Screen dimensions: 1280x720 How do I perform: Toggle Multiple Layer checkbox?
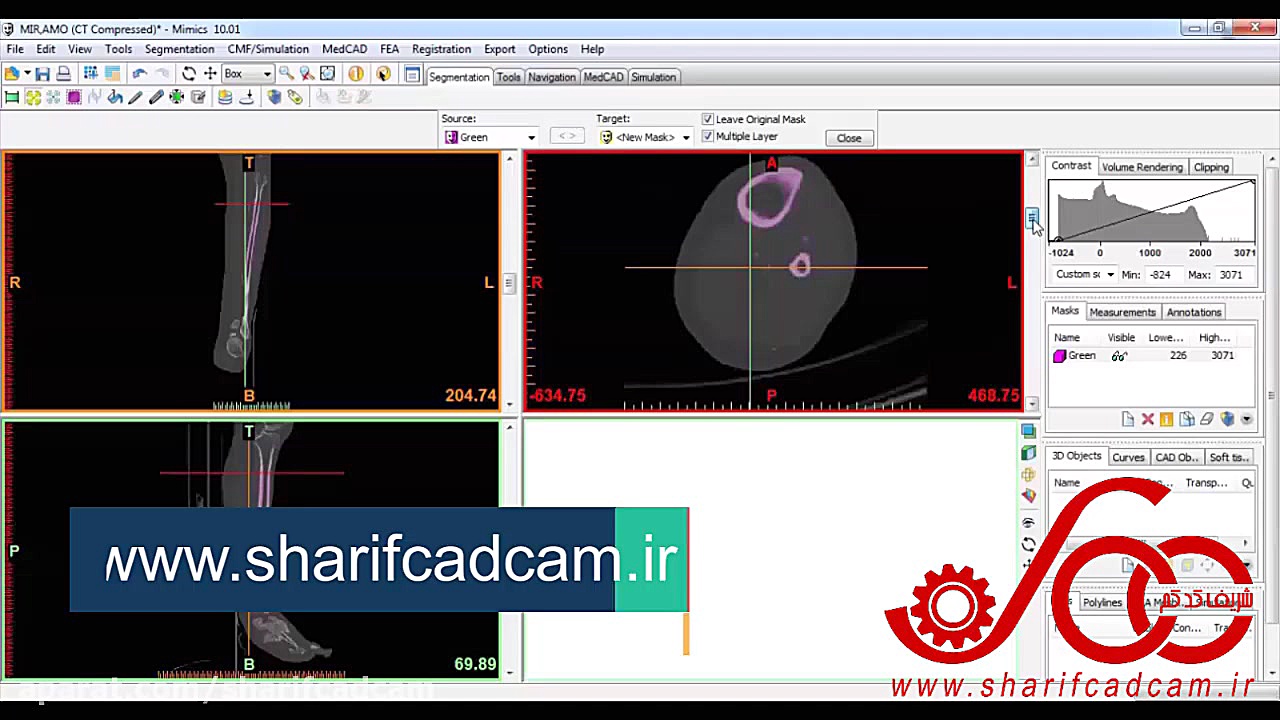(x=708, y=136)
